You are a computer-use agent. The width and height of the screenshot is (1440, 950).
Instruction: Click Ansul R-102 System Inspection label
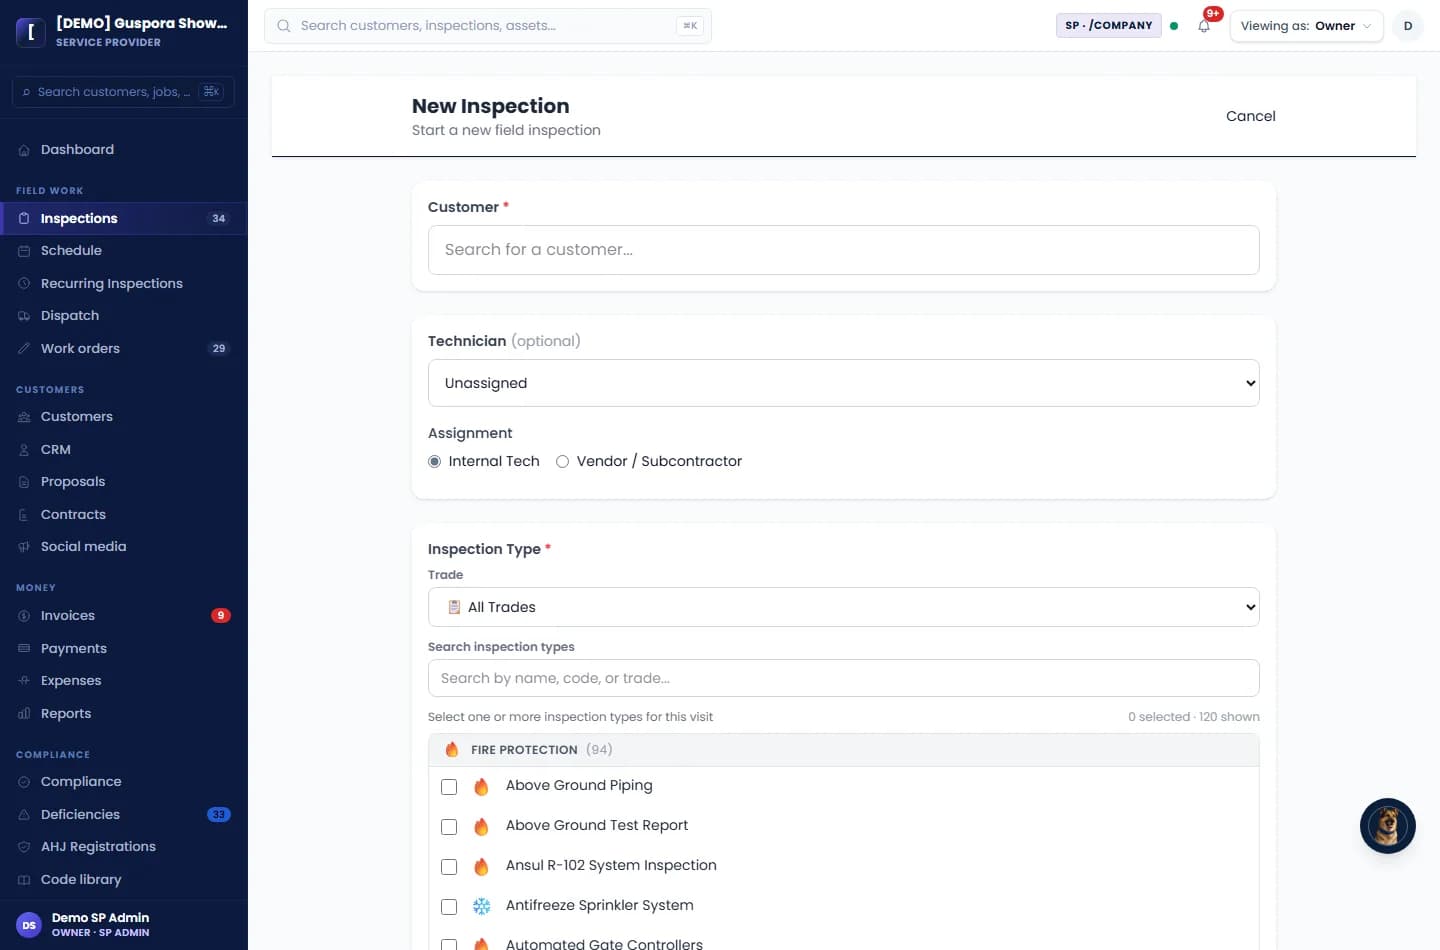[611, 866]
